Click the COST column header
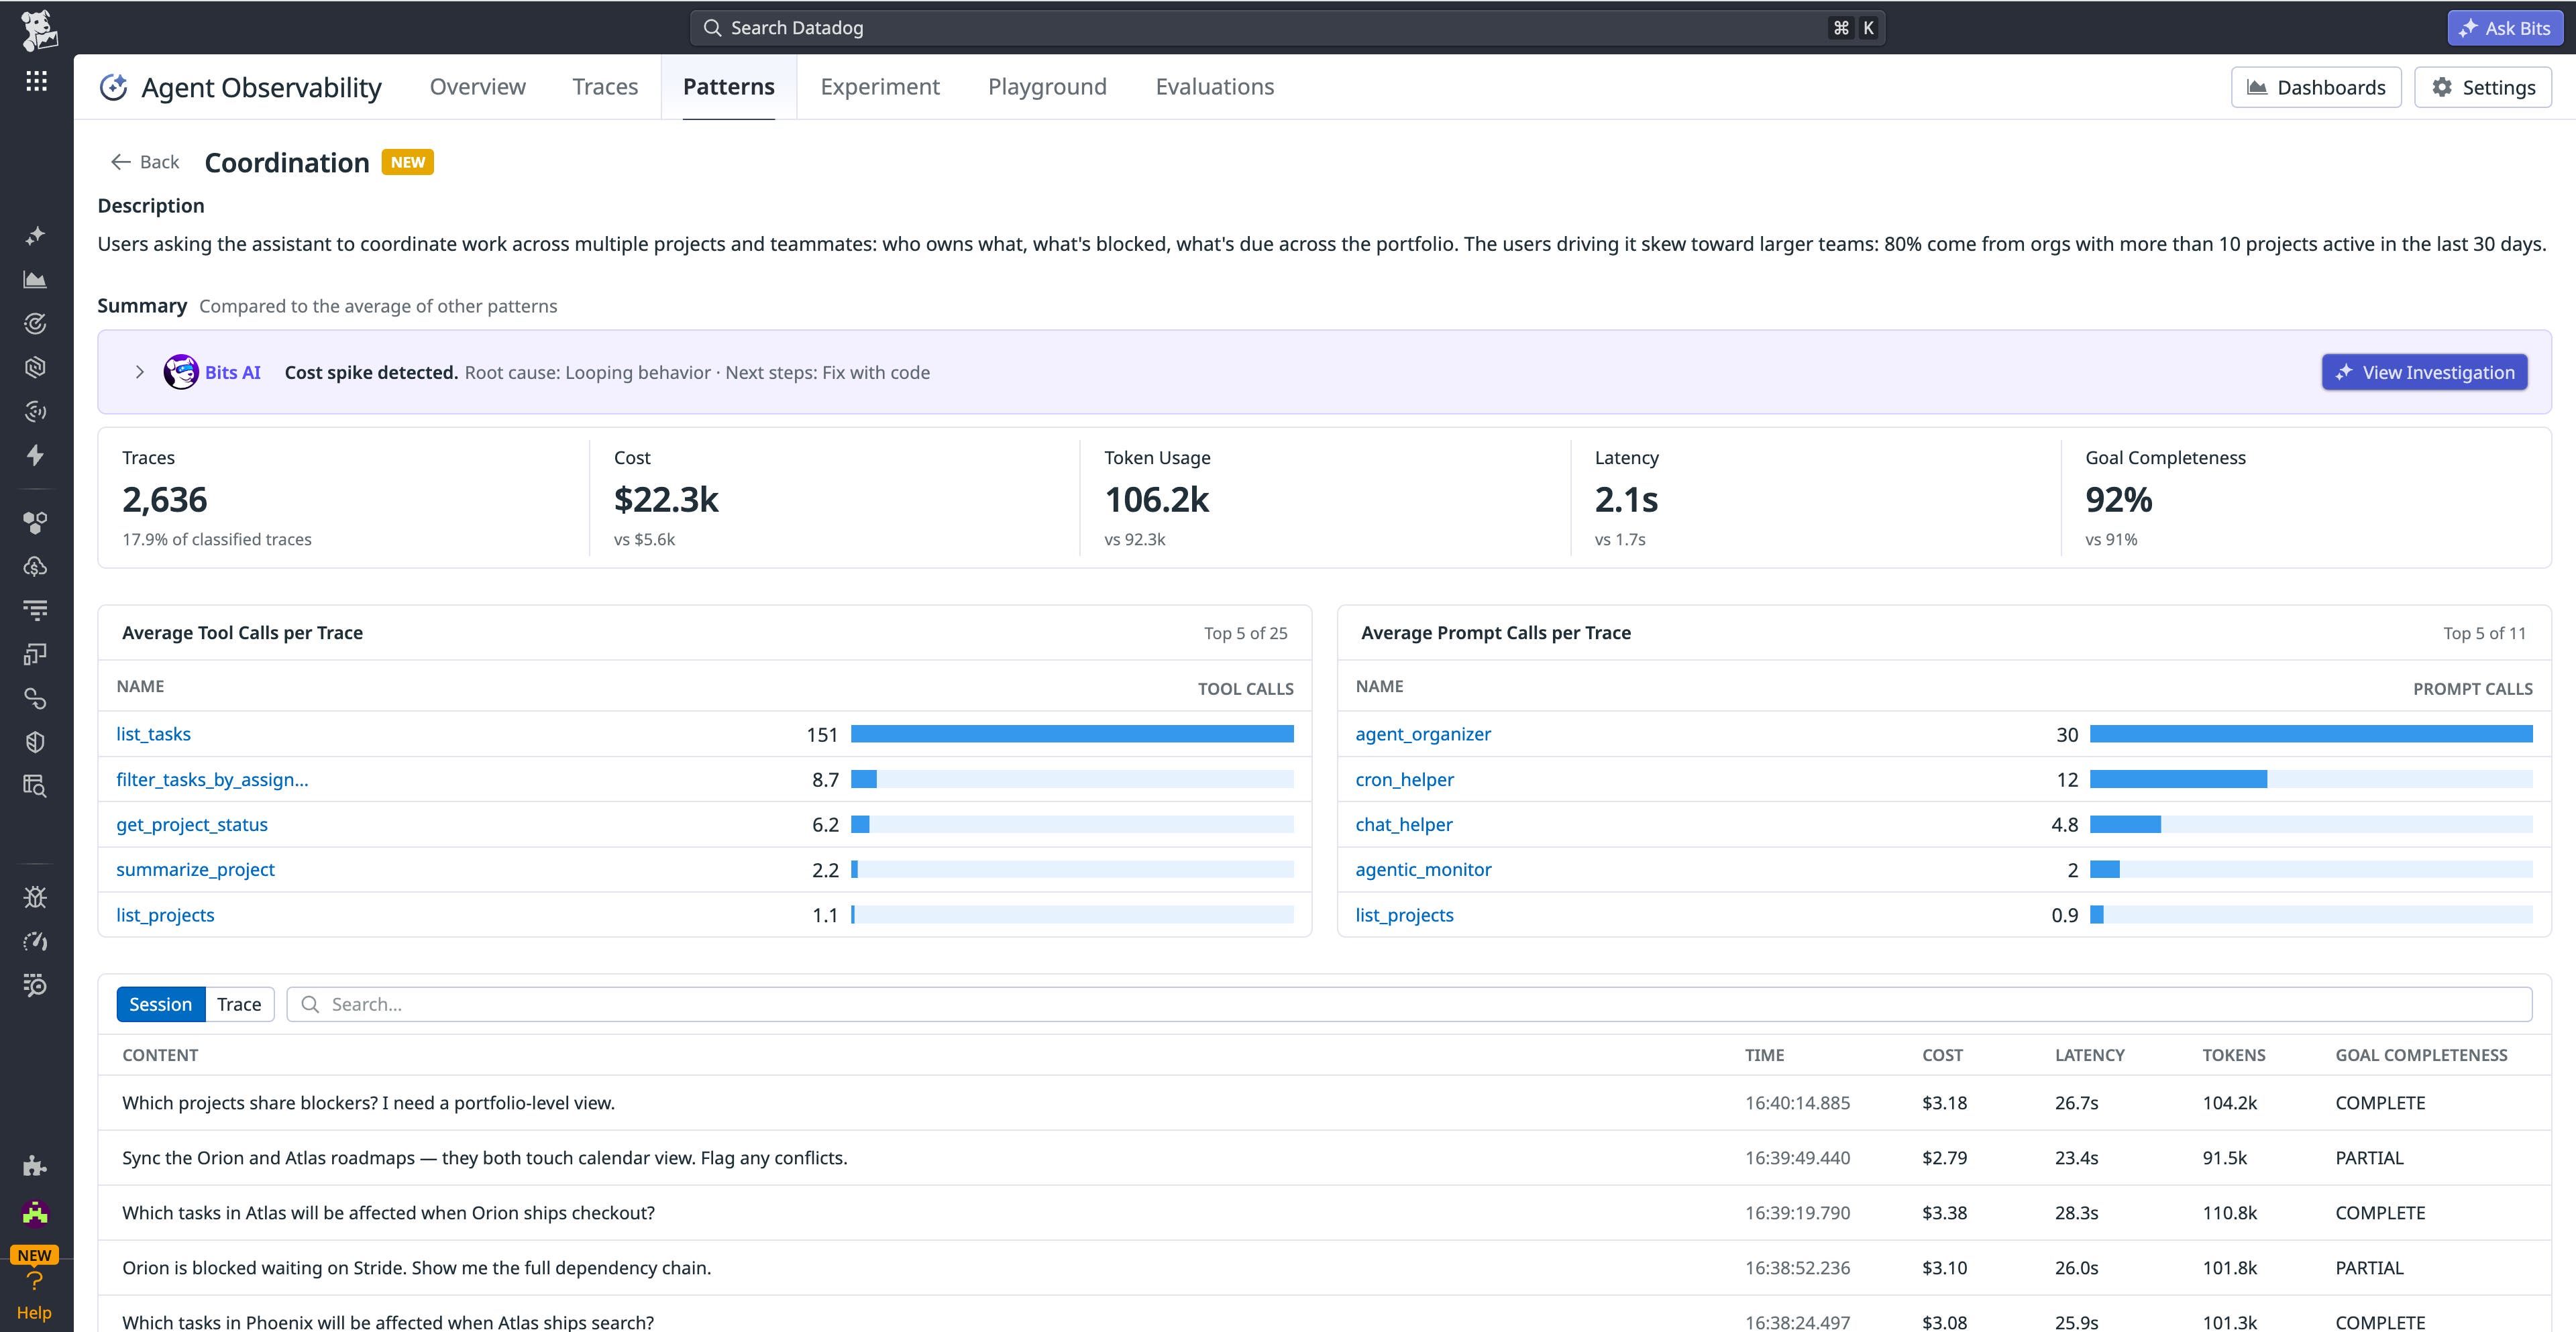 [x=1942, y=1055]
